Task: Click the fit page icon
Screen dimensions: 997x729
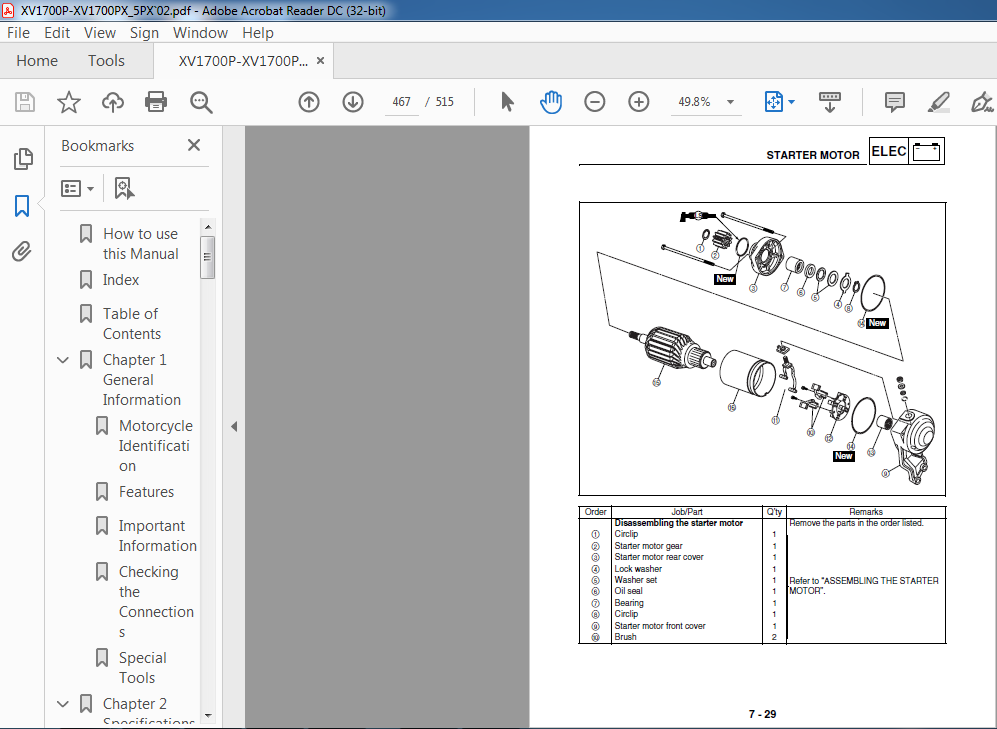Action: [773, 102]
